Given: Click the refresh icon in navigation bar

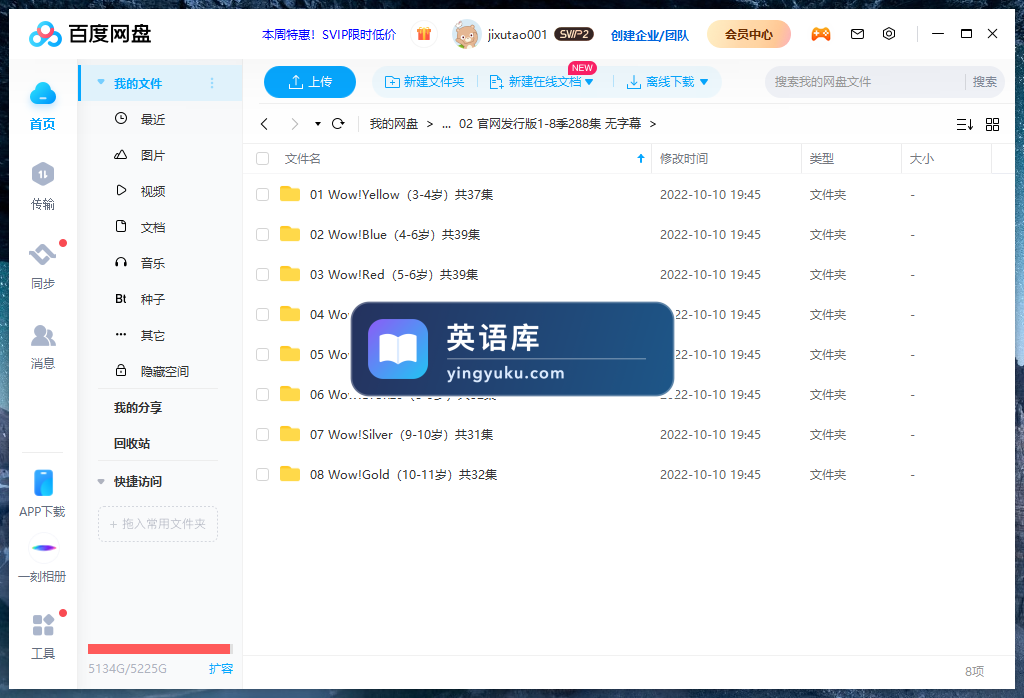Looking at the screenshot, I should 338,123.
